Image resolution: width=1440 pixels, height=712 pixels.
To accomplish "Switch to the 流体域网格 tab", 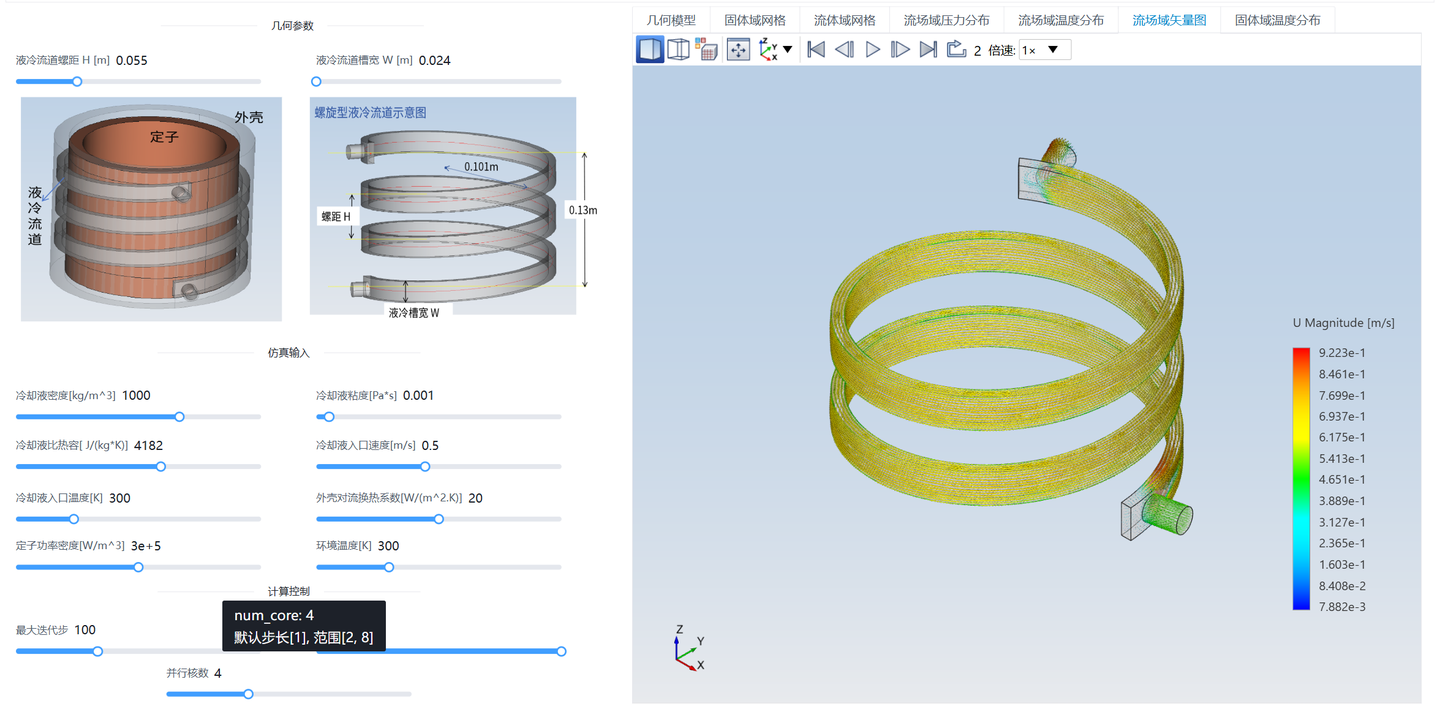I will (x=844, y=20).
